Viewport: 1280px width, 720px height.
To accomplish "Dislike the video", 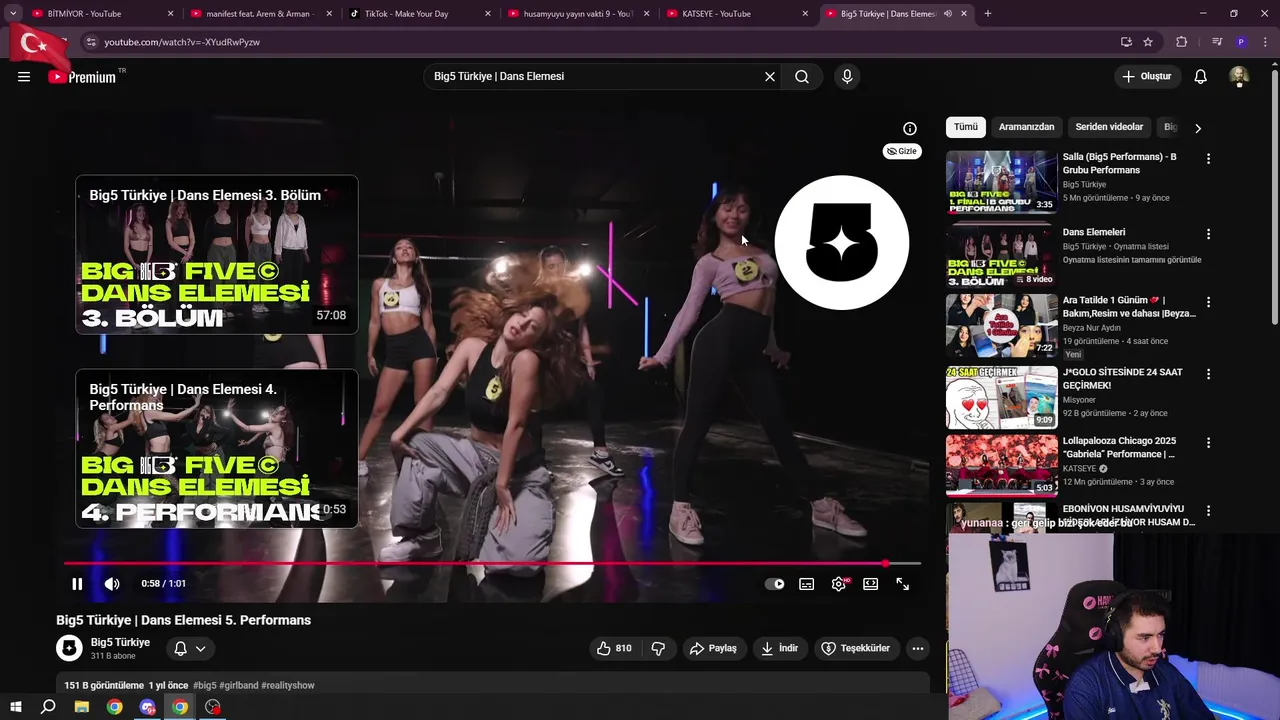I will click(658, 648).
